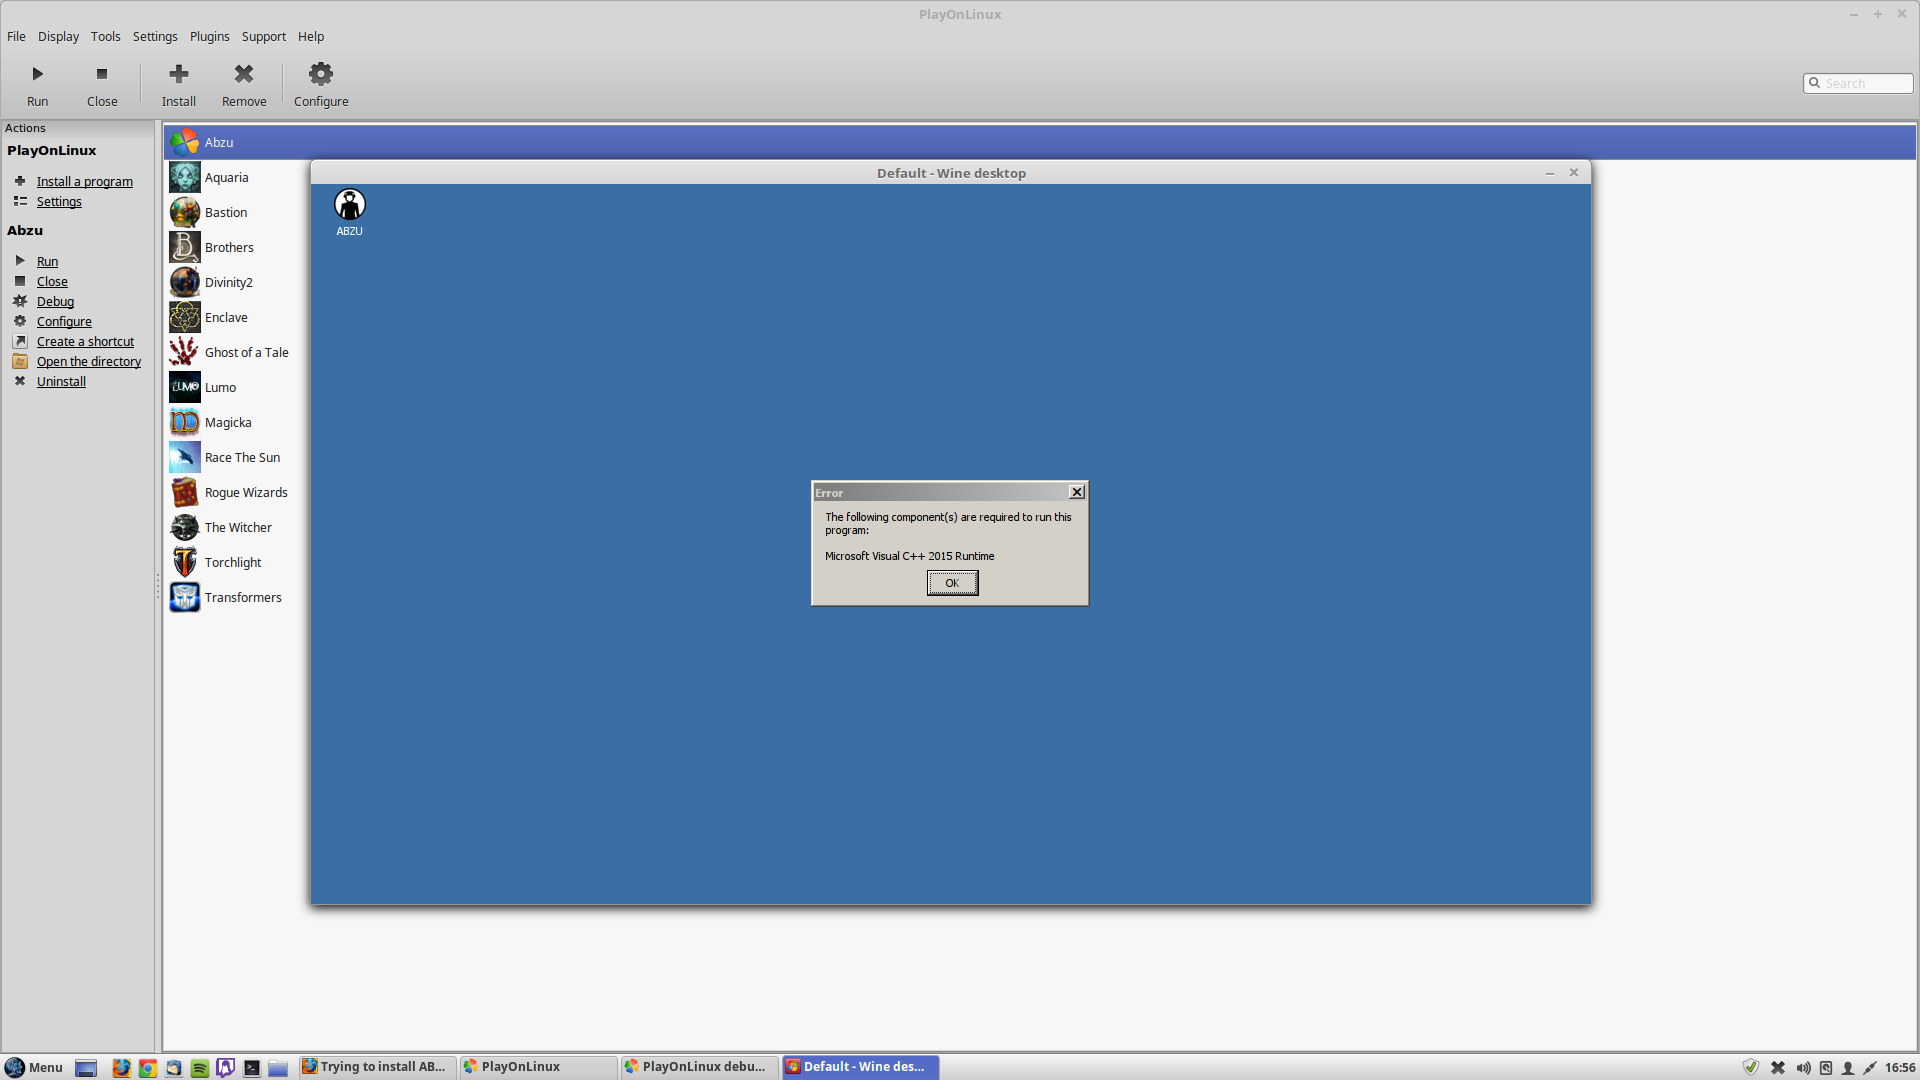Open the file manager launcher in panel

click(278, 1067)
